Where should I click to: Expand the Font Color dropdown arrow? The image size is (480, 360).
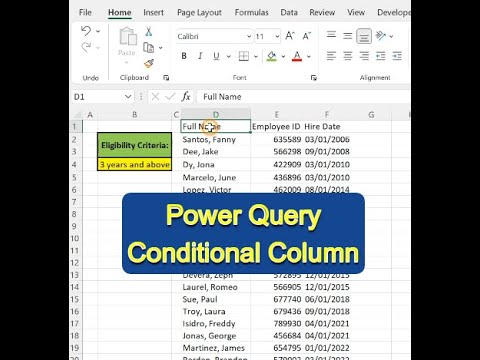coord(309,56)
